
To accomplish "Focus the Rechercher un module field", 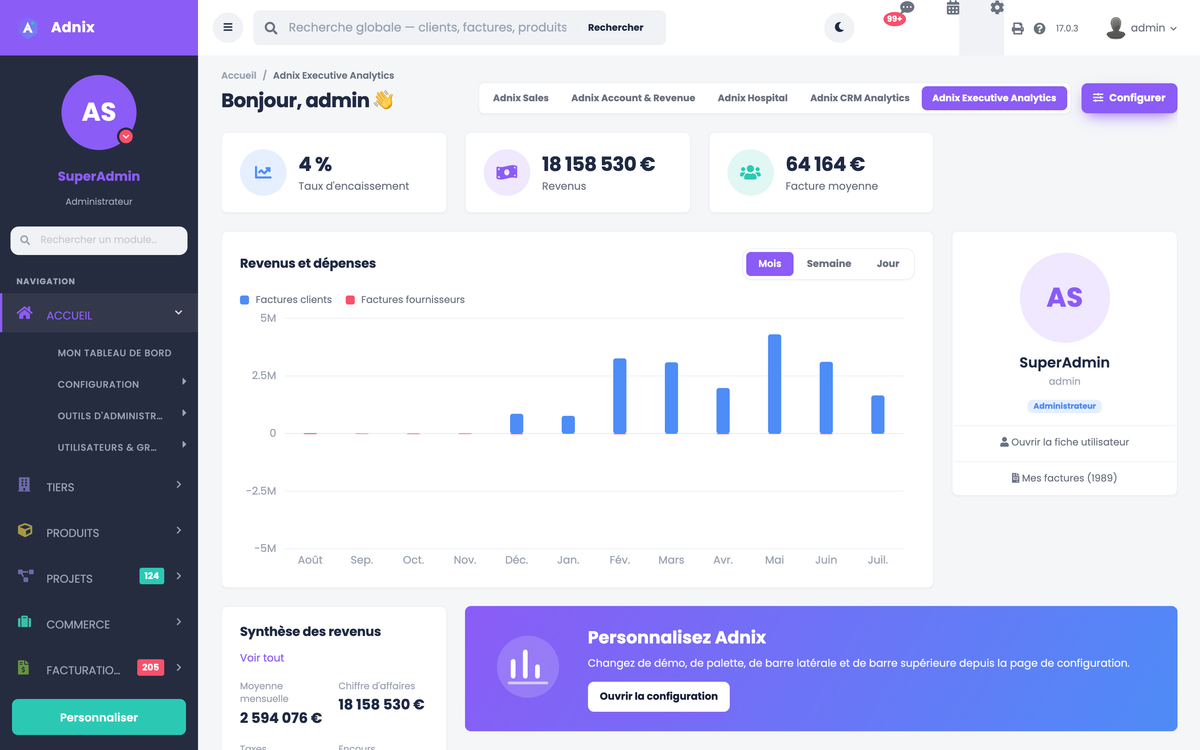I will tap(99, 240).
